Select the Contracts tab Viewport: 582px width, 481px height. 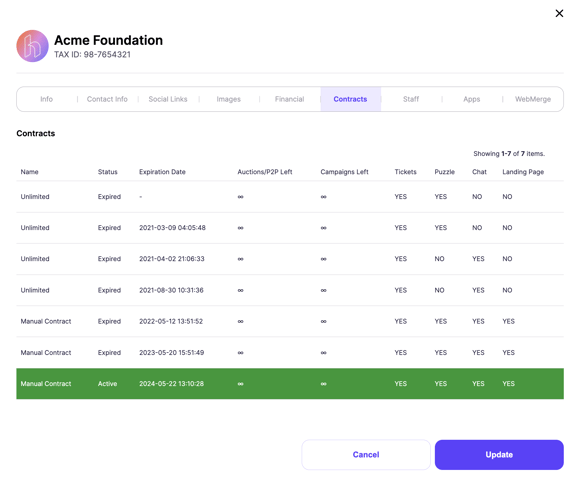click(350, 99)
